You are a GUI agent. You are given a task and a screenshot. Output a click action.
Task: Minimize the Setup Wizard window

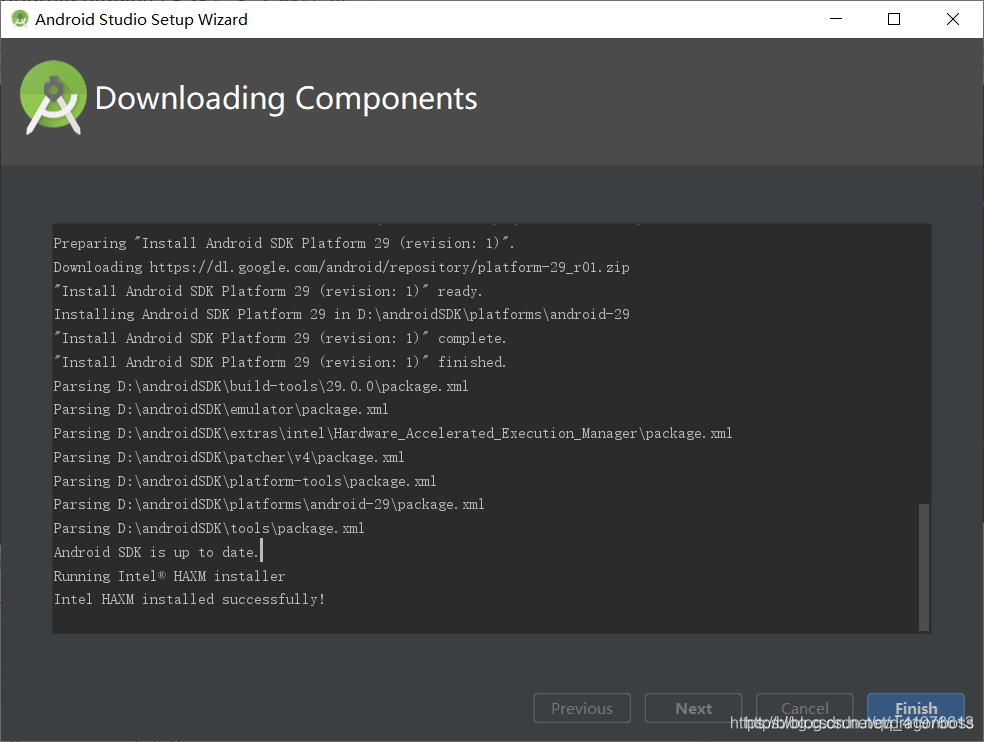click(836, 19)
